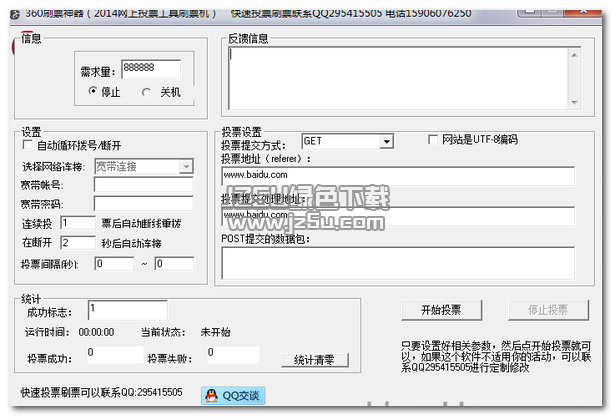Click the 需求量 input field
This screenshot has width=613, height=417.
click(x=151, y=69)
